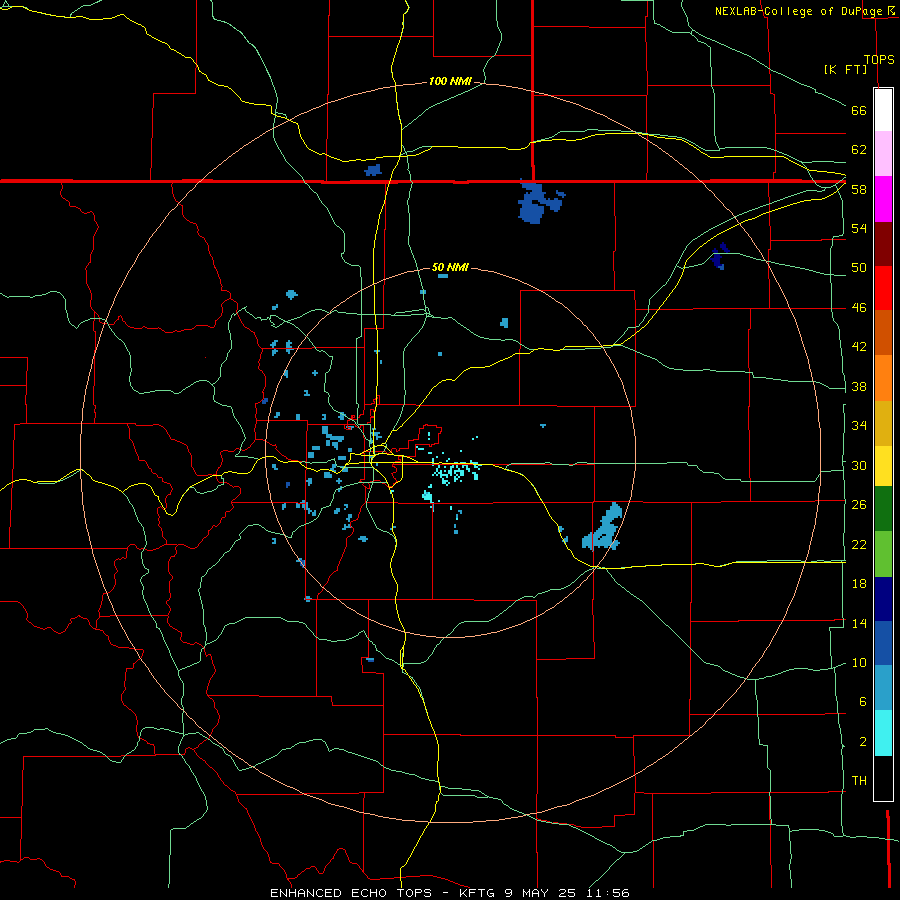This screenshot has width=900, height=900.
Task: Click the 46 scale value
Action: [x=859, y=307]
